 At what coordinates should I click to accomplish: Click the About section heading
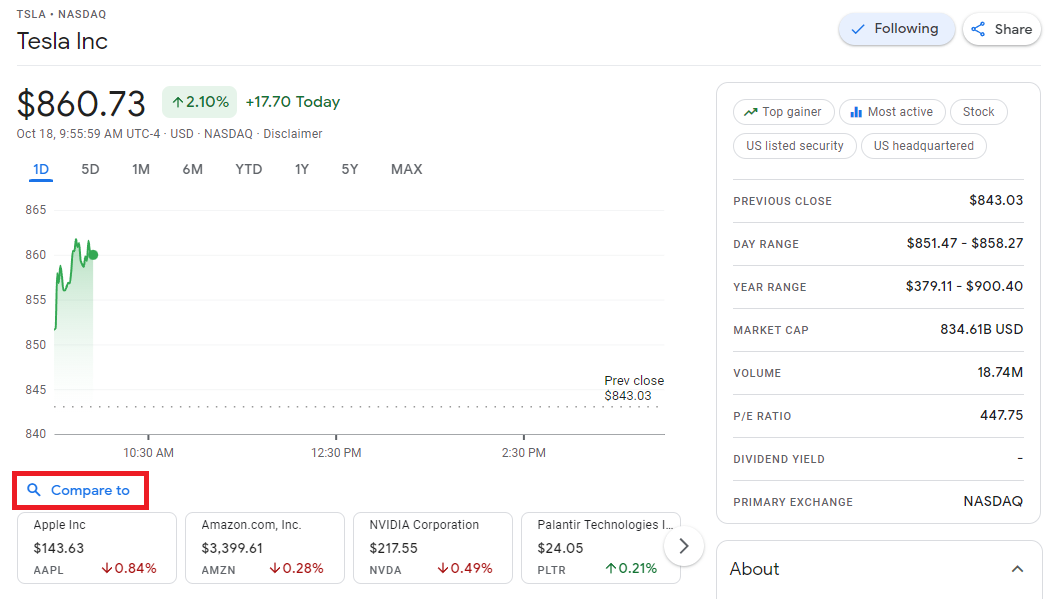tap(754, 569)
